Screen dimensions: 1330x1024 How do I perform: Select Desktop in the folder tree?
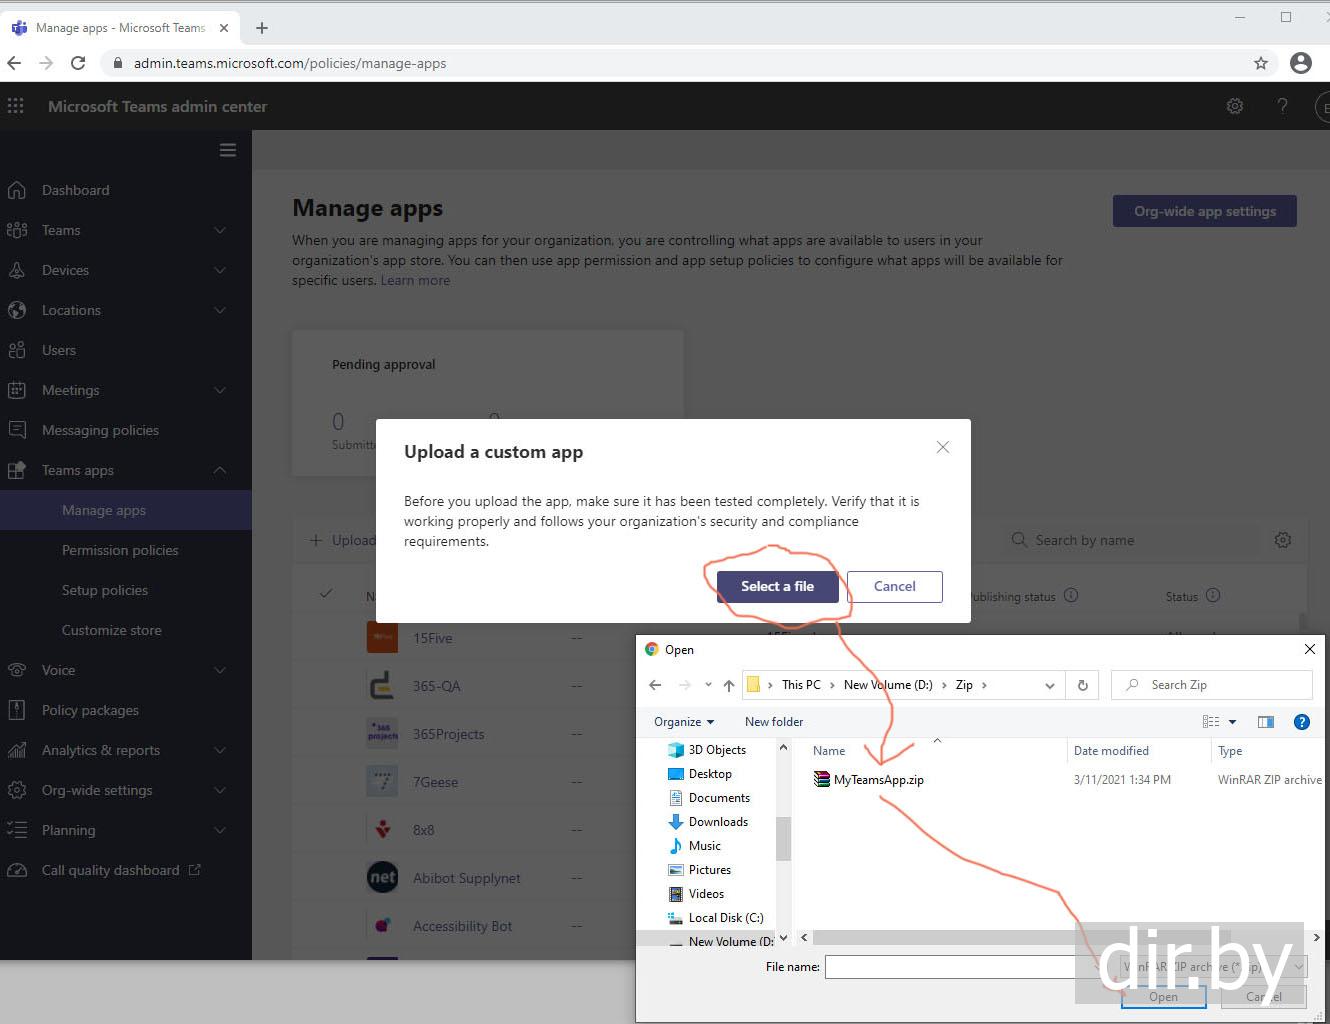[709, 774]
